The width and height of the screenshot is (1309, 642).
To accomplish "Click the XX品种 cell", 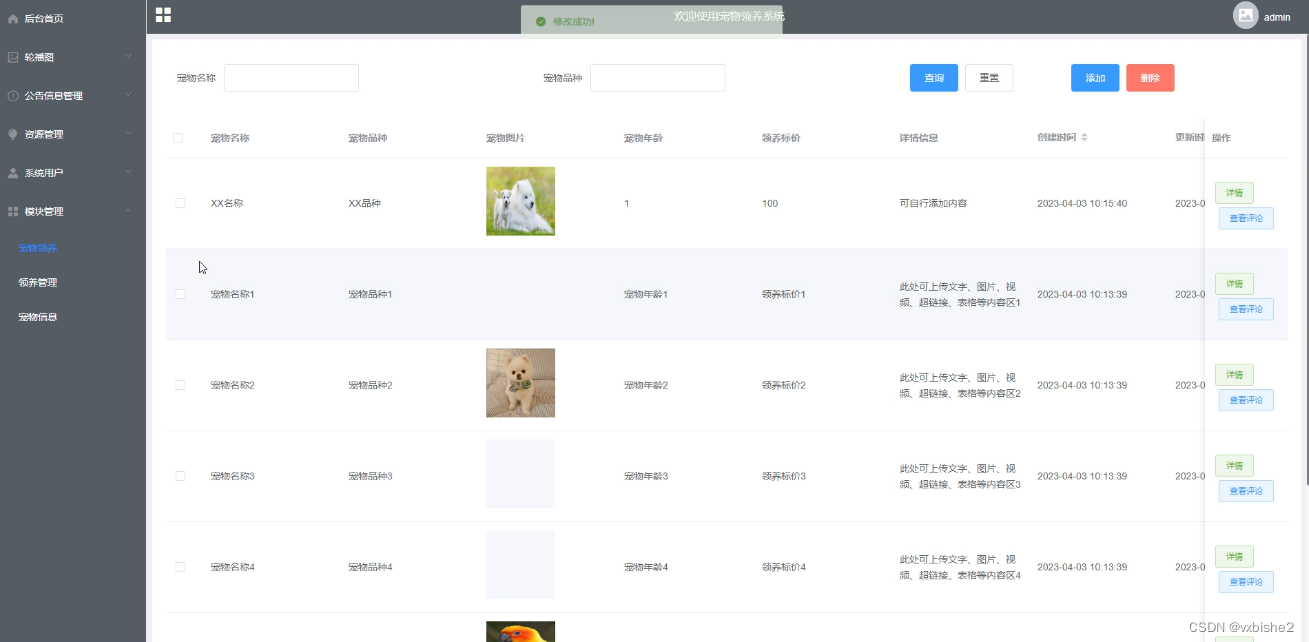I will tap(364, 203).
